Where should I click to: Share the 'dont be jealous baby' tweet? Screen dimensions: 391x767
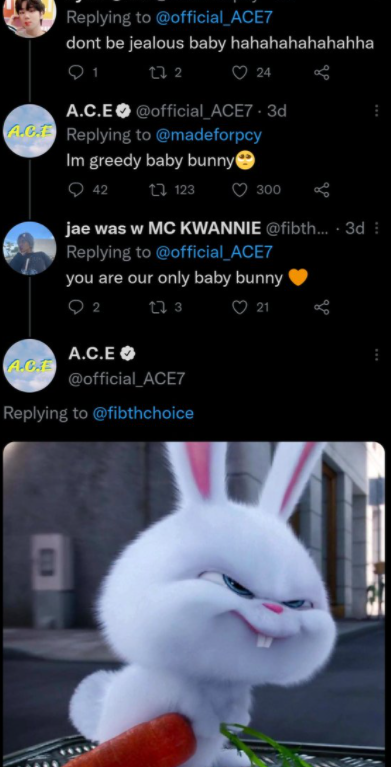pos(322,73)
